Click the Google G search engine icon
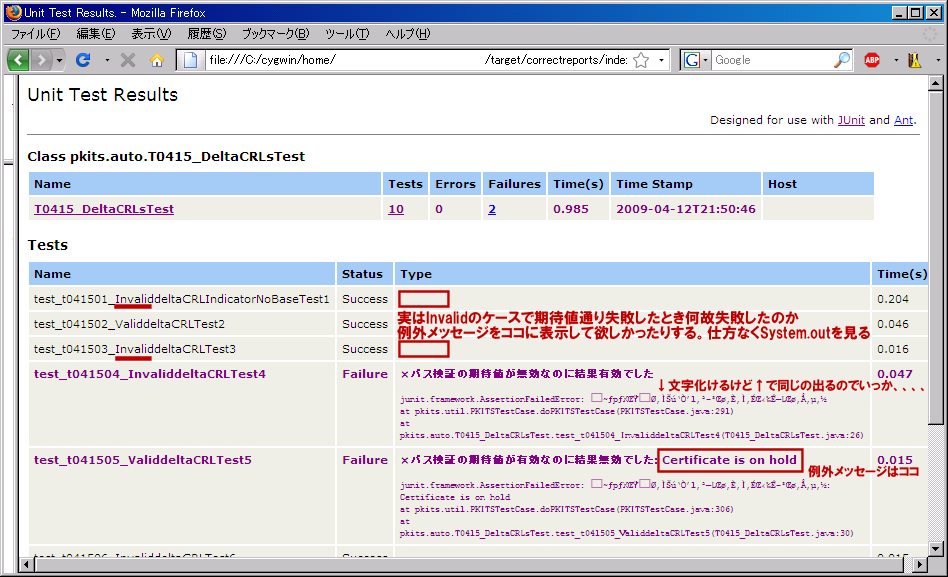This screenshot has width=948, height=577. tap(692, 60)
